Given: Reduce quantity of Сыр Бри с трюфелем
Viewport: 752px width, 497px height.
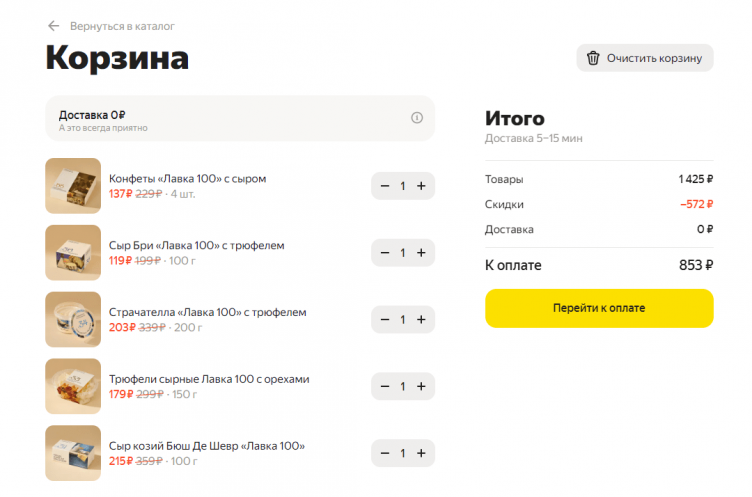Looking at the screenshot, I should click(385, 253).
